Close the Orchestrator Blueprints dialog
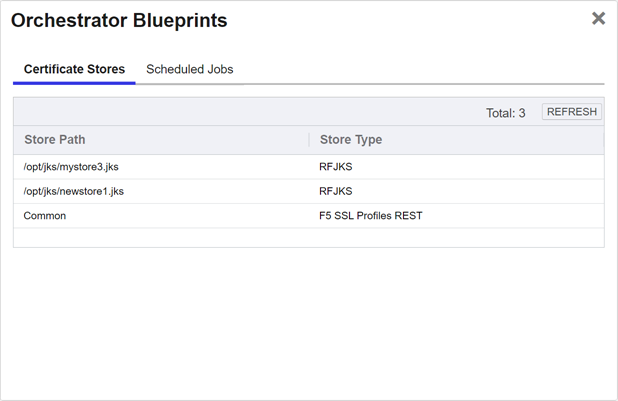 point(598,18)
